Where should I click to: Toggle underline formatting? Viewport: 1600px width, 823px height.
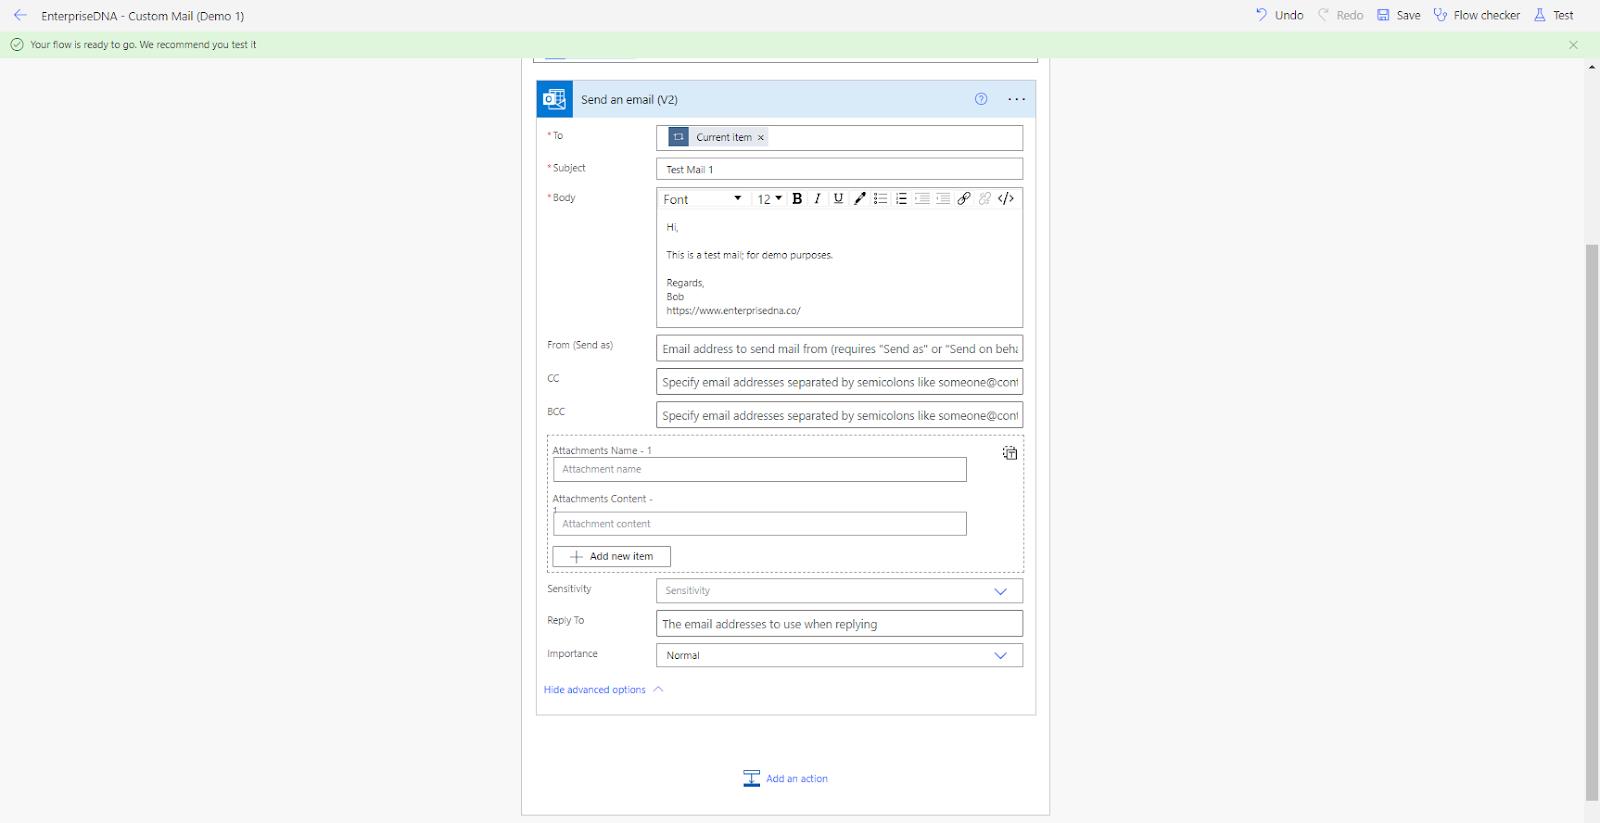click(x=838, y=199)
